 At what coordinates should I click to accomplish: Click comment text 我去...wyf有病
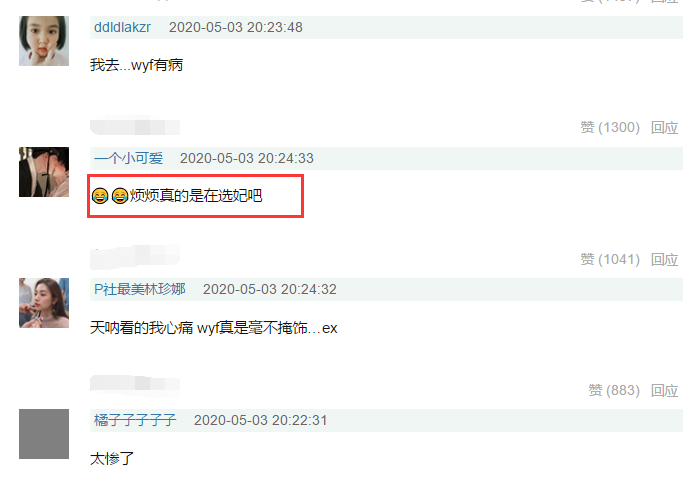(x=136, y=65)
